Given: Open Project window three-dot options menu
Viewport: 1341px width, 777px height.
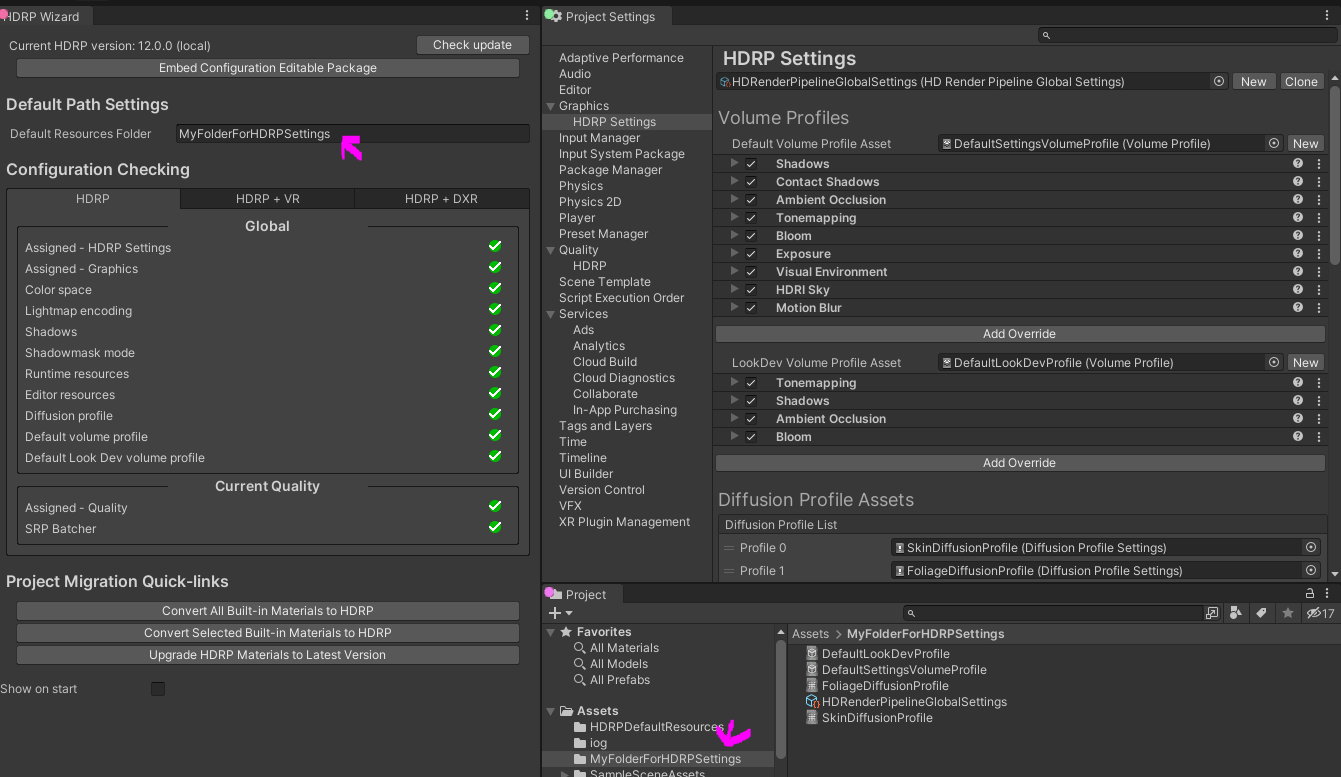Looking at the screenshot, I should 1329,594.
